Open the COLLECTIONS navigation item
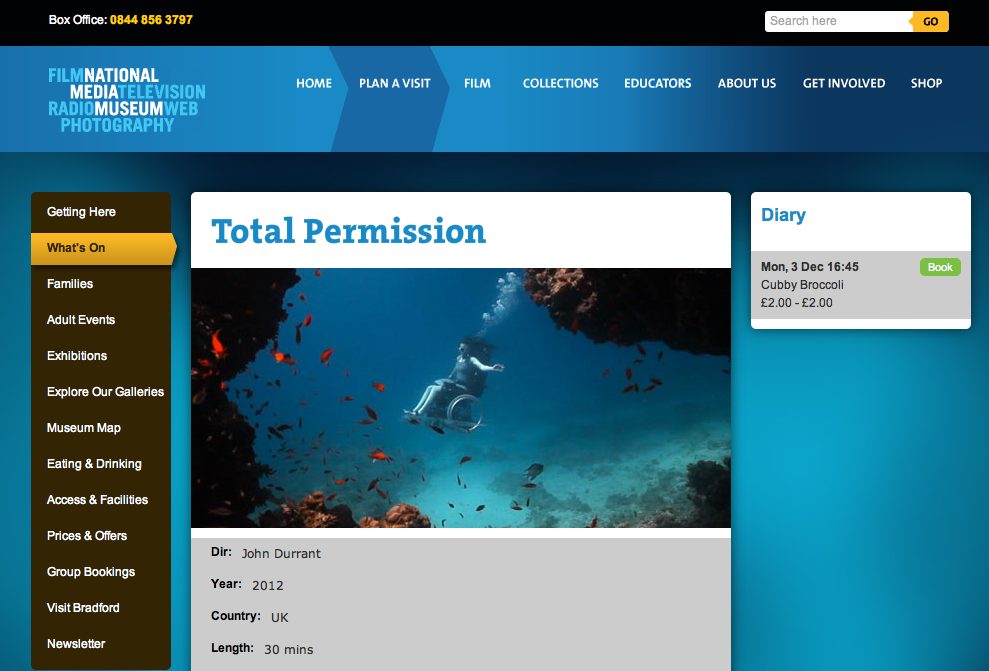 coord(561,83)
